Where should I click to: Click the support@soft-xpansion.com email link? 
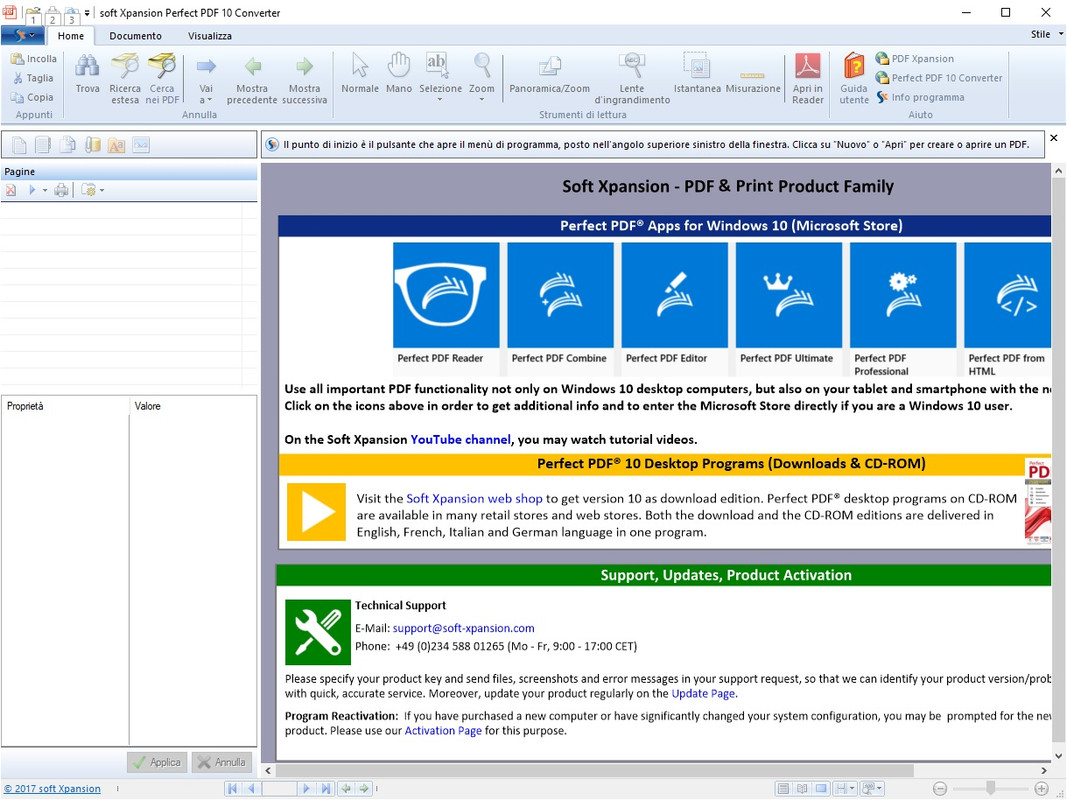[x=463, y=629]
